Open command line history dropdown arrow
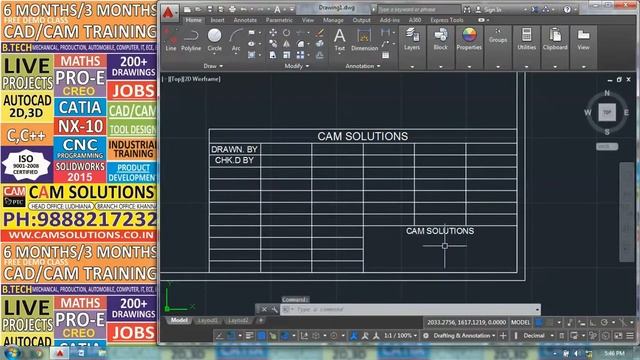The height and width of the screenshot is (360, 640). [537, 310]
